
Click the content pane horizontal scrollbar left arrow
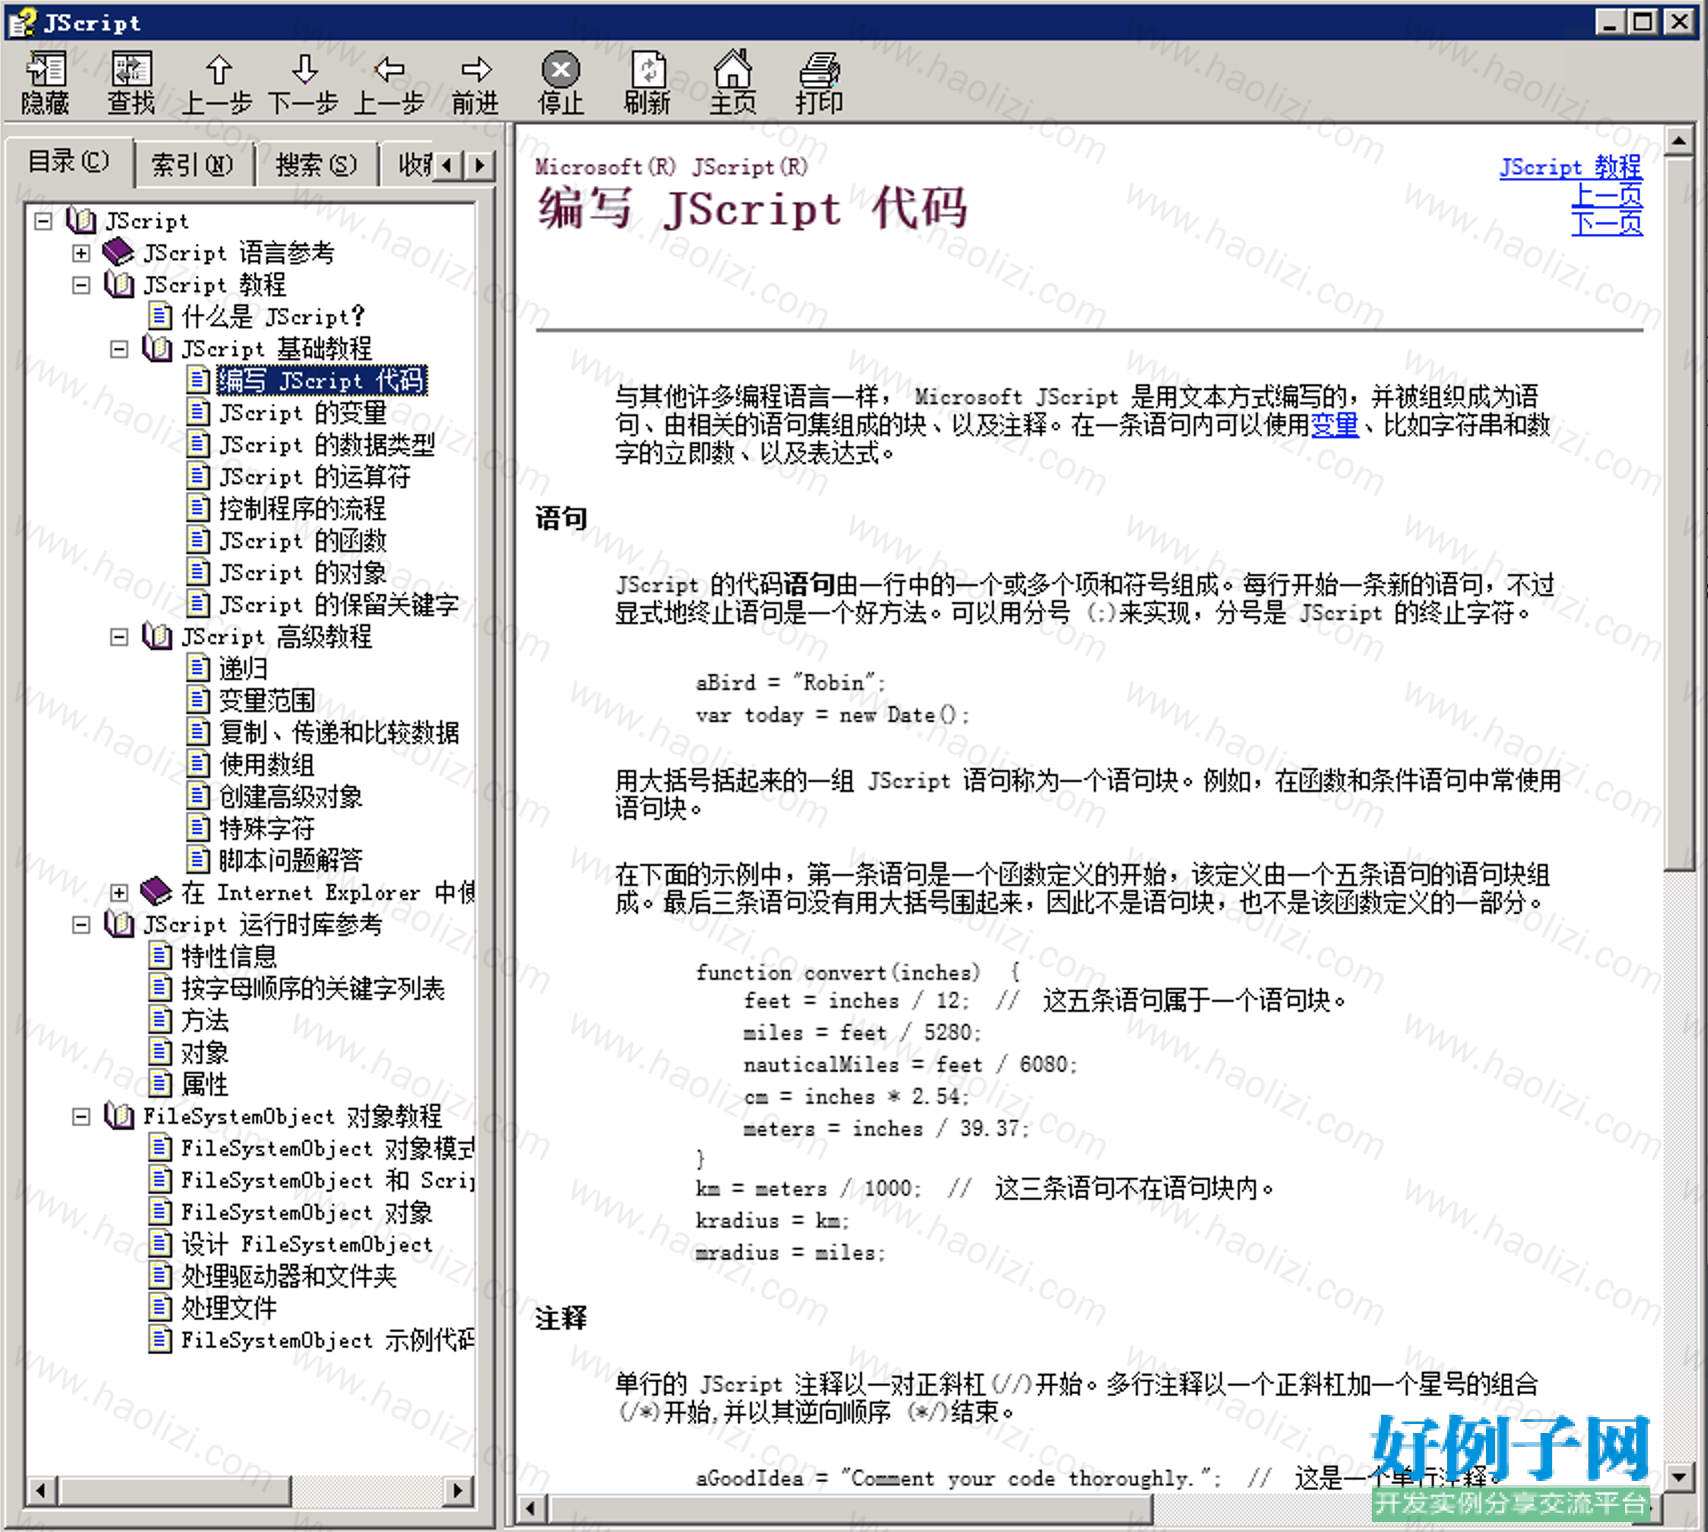coord(531,1507)
